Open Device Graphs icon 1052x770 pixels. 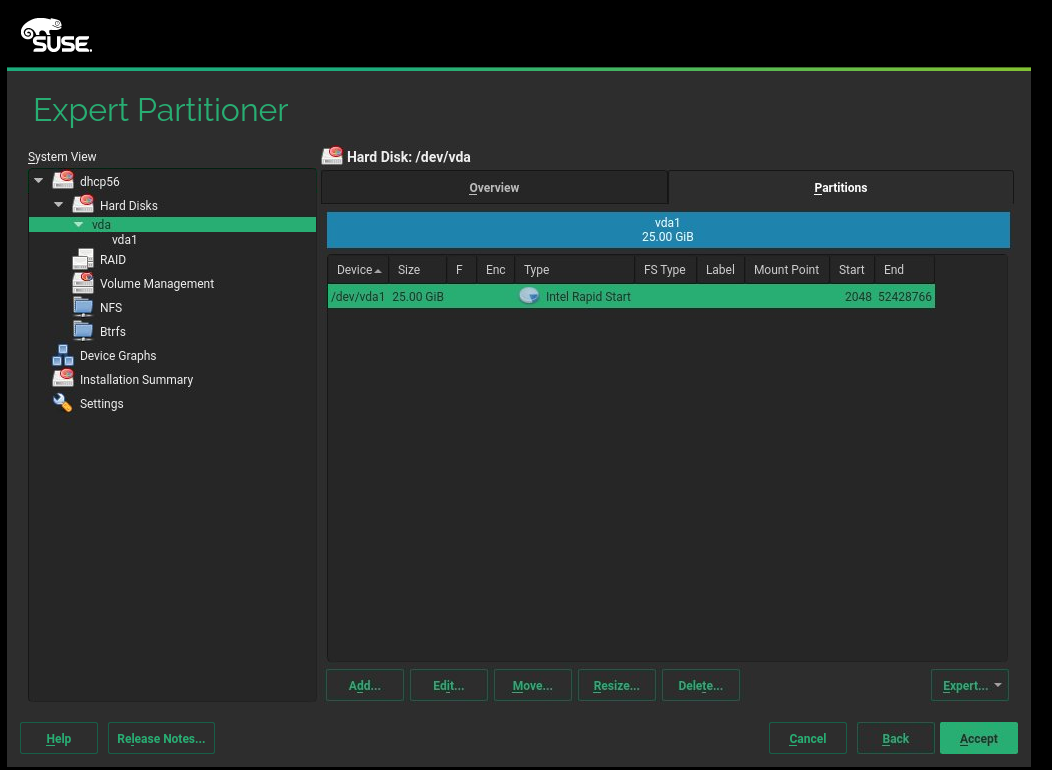tap(63, 356)
